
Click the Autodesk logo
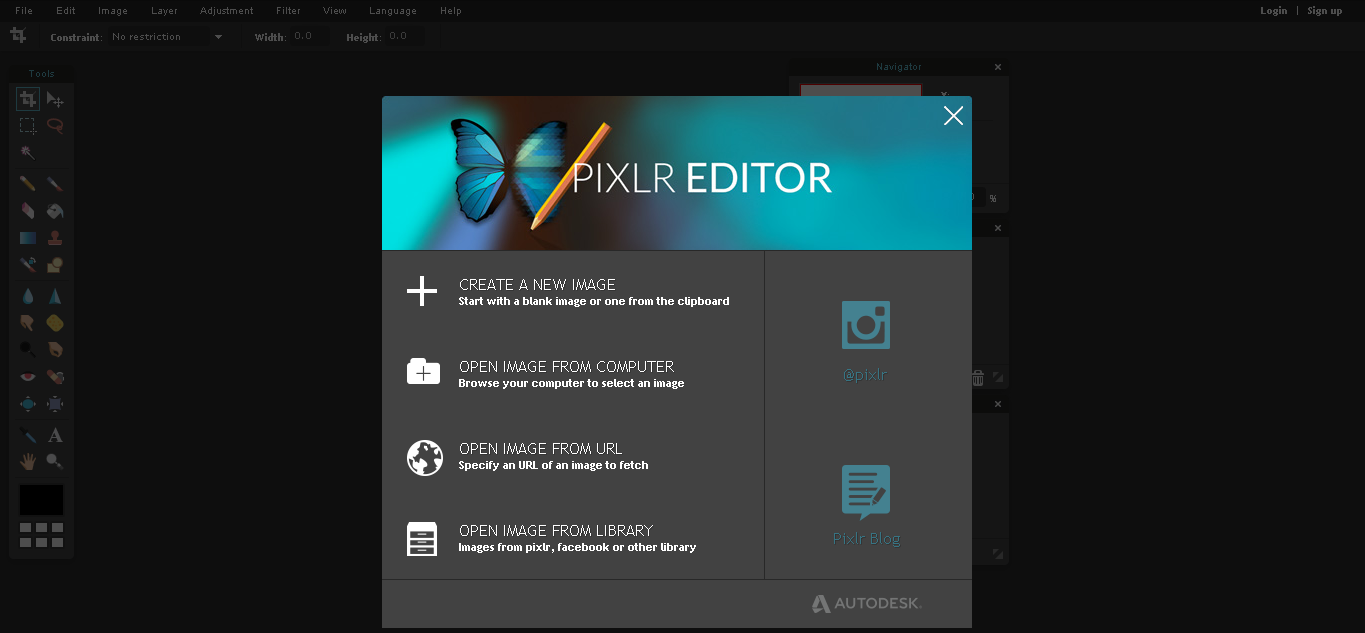866,604
